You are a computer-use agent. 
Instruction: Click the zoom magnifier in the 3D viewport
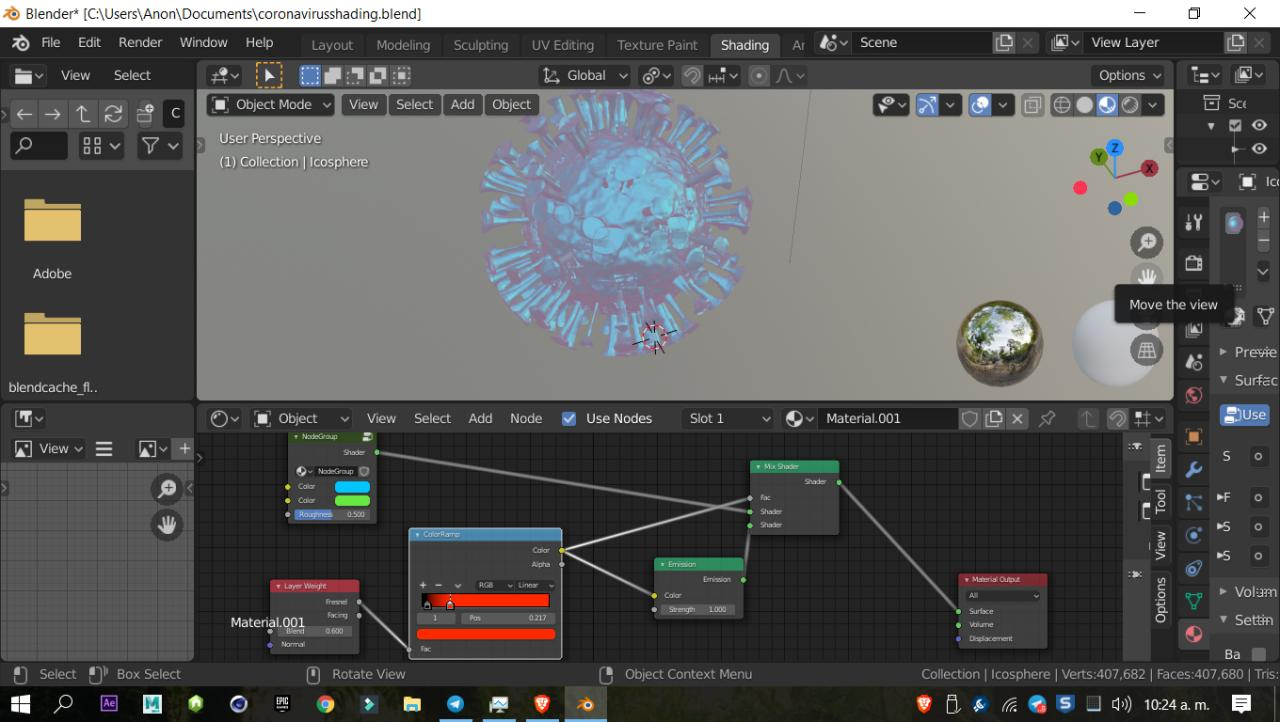(1146, 242)
